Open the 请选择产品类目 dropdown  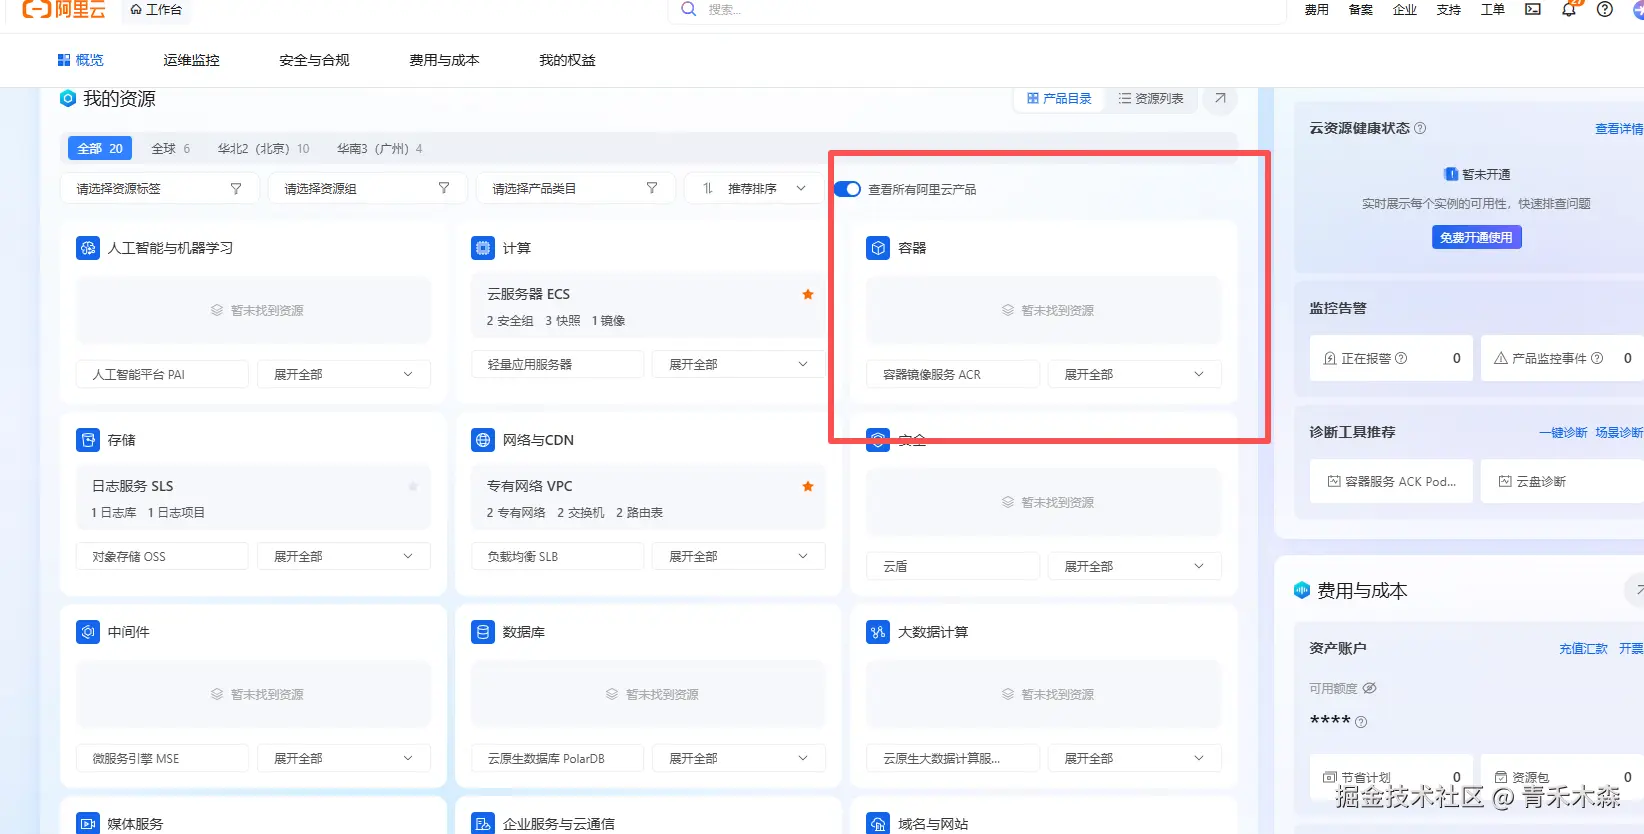click(x=576, y=188)
